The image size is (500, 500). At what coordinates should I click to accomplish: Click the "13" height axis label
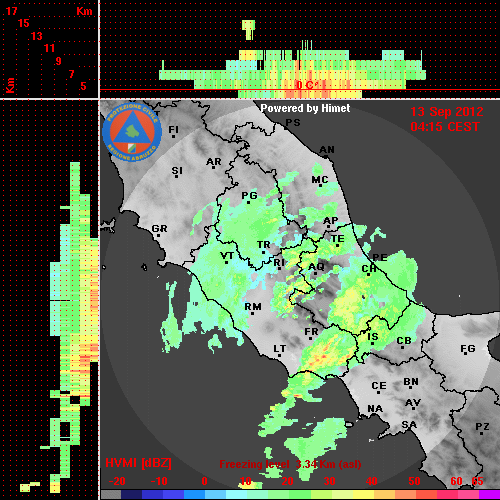tap(37, 36)
